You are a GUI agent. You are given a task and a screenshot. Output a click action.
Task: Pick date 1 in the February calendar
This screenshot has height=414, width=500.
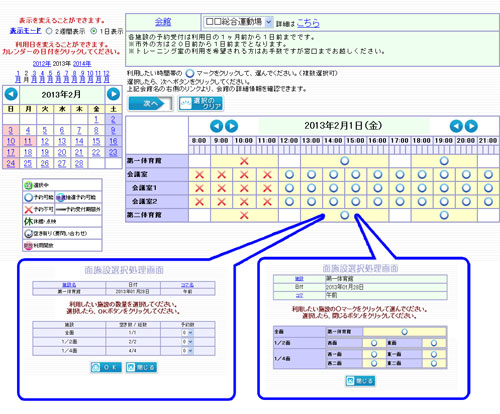tap(96, 119)
